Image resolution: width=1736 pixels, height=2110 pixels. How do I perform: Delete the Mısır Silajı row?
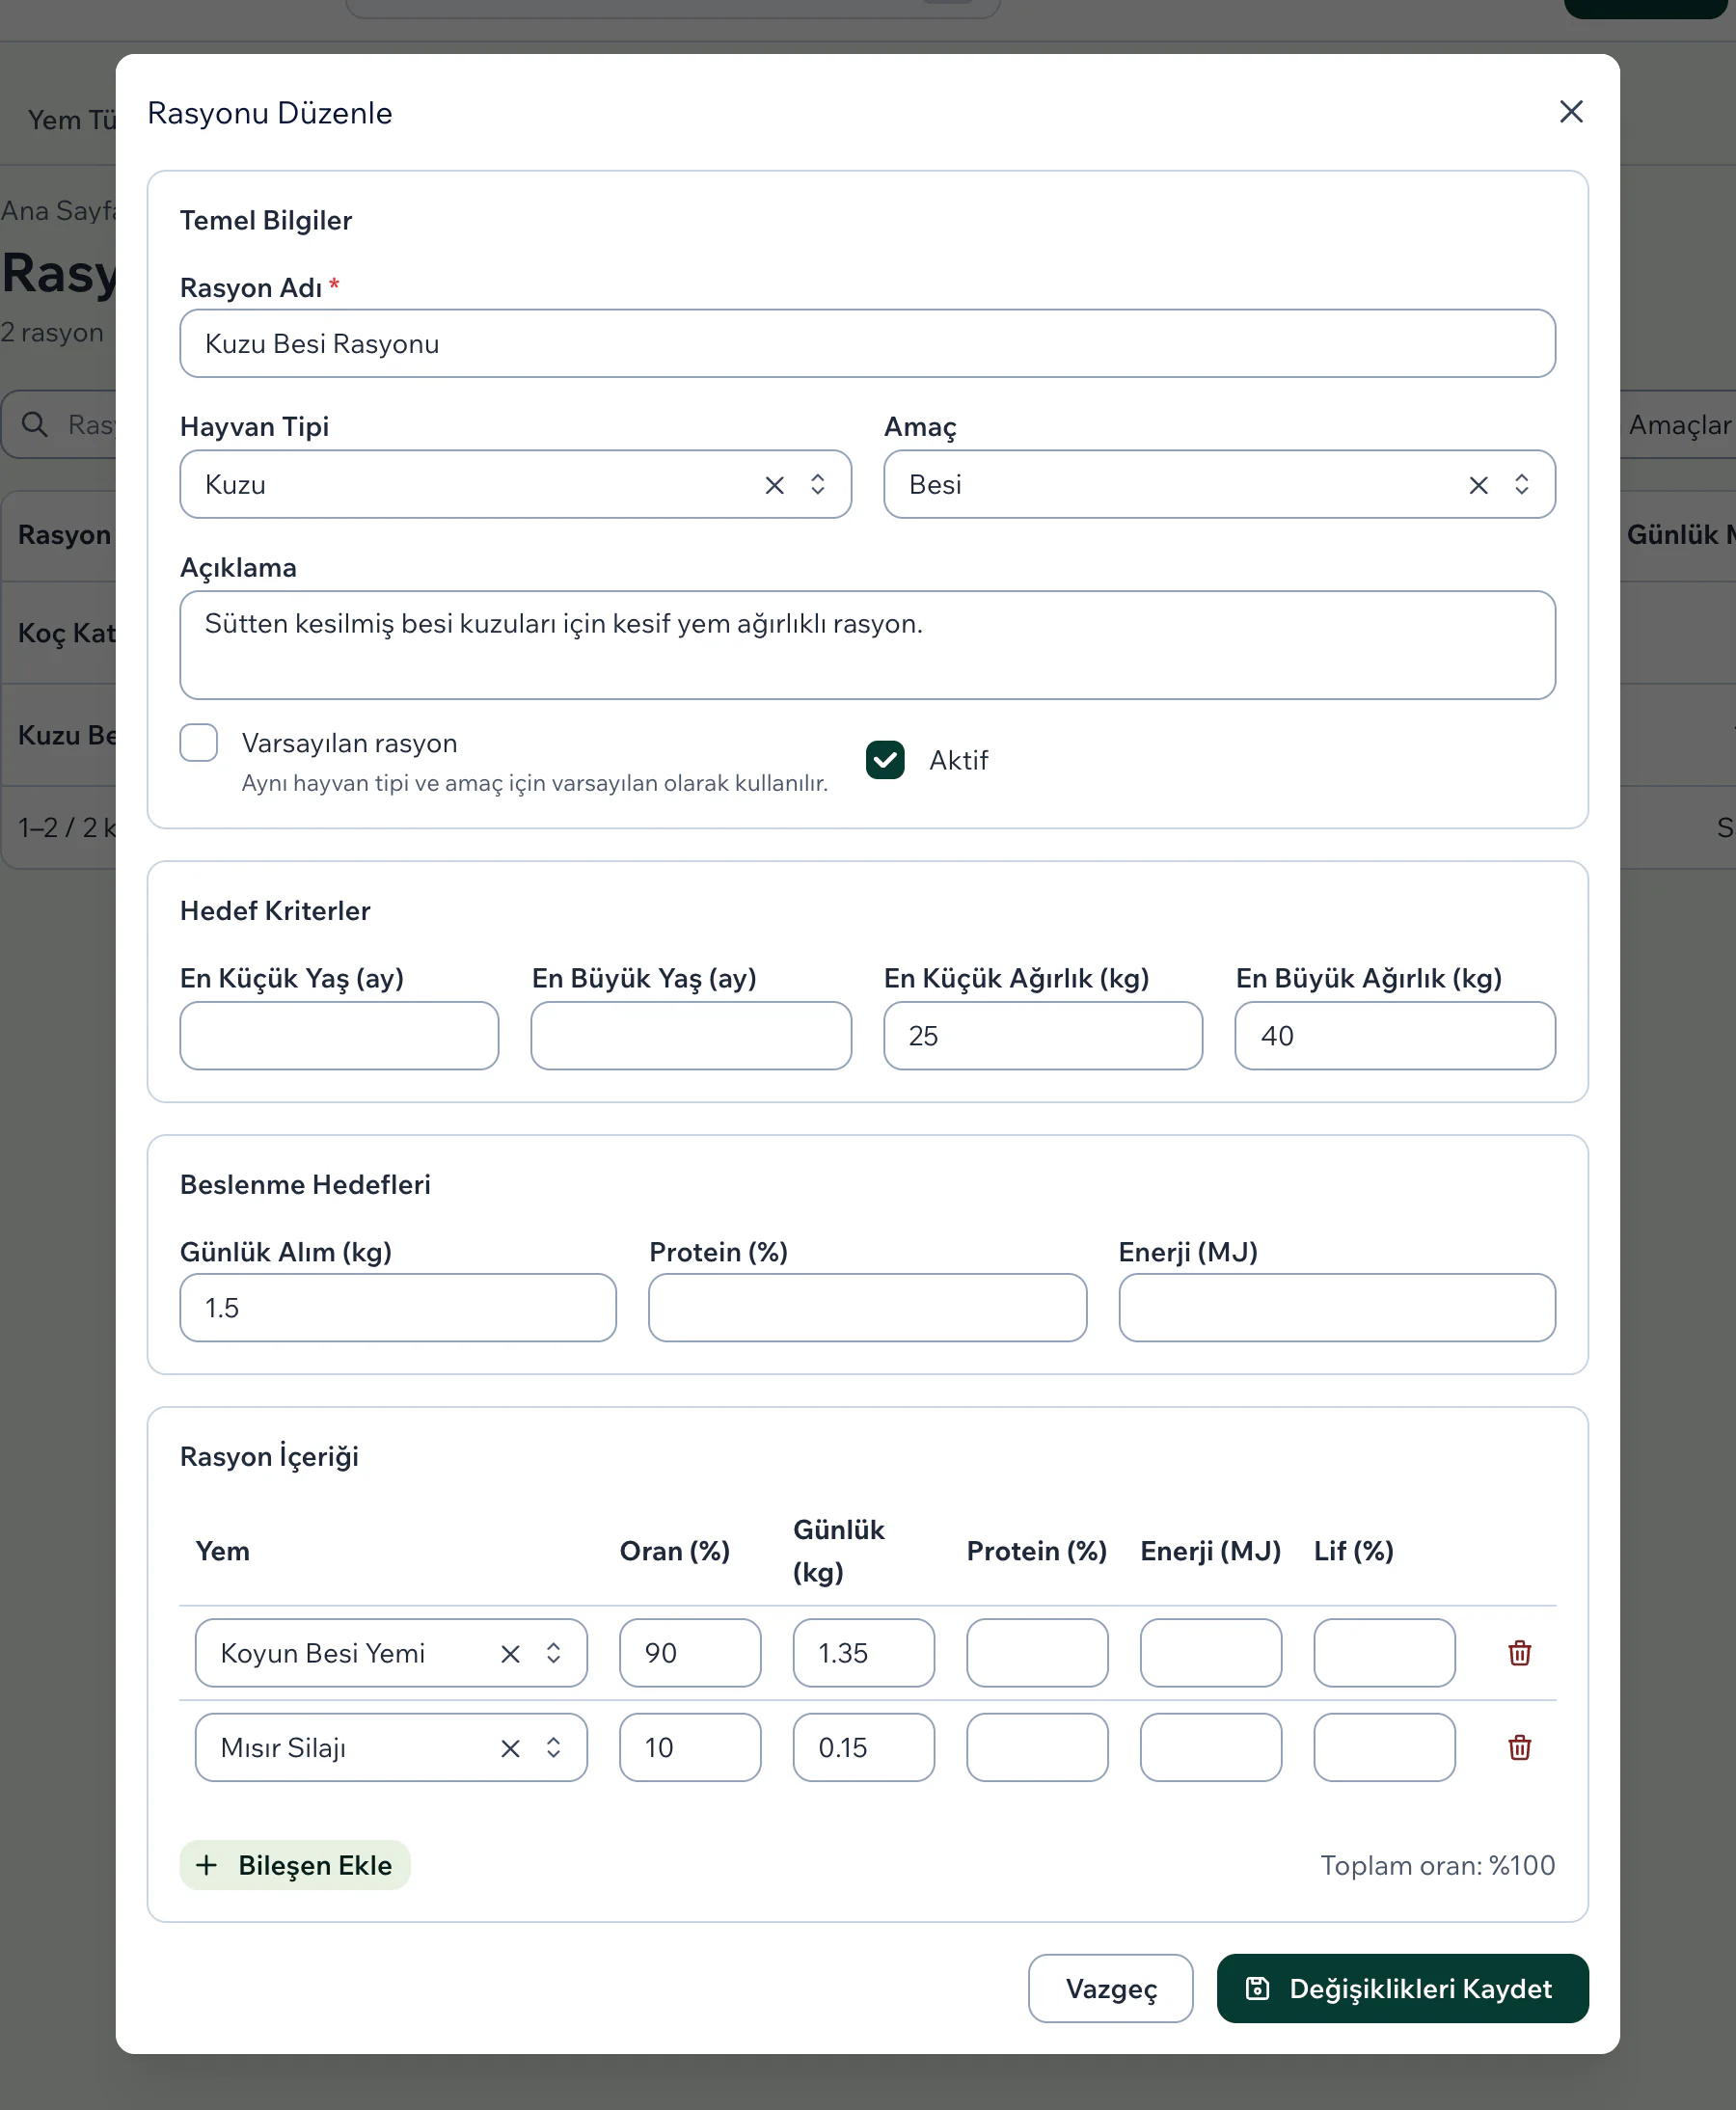pyautogui.click(x=1519, y=1747)
